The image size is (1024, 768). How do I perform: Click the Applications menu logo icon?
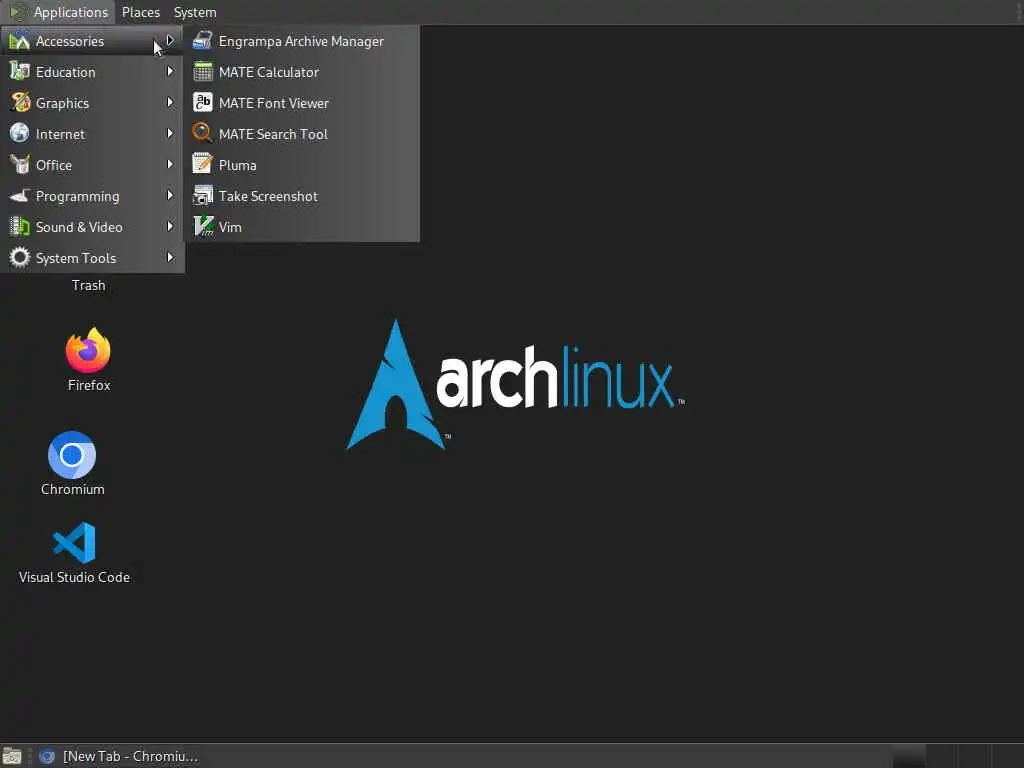tap(18, 12)
